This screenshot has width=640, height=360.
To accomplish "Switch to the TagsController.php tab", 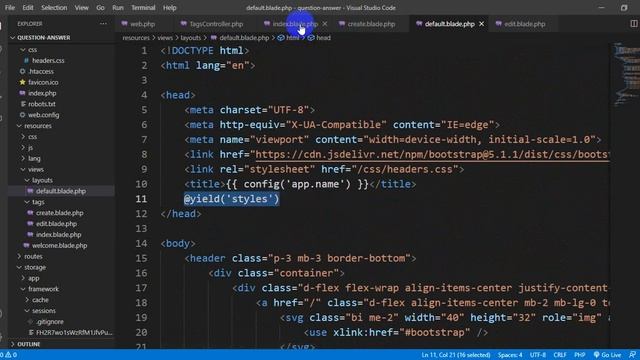I will tap(216, 24).
